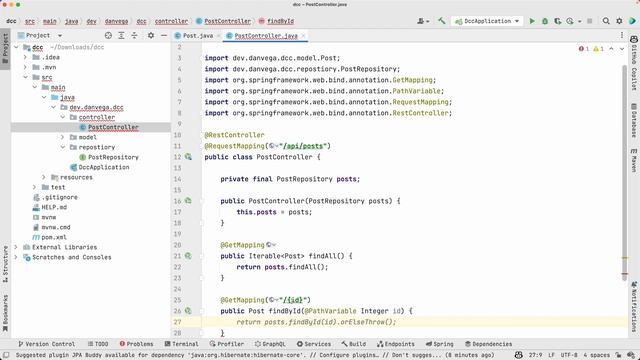Collapse all icon in Project panel header
The image size is (640, 360).
pos(134,36)
